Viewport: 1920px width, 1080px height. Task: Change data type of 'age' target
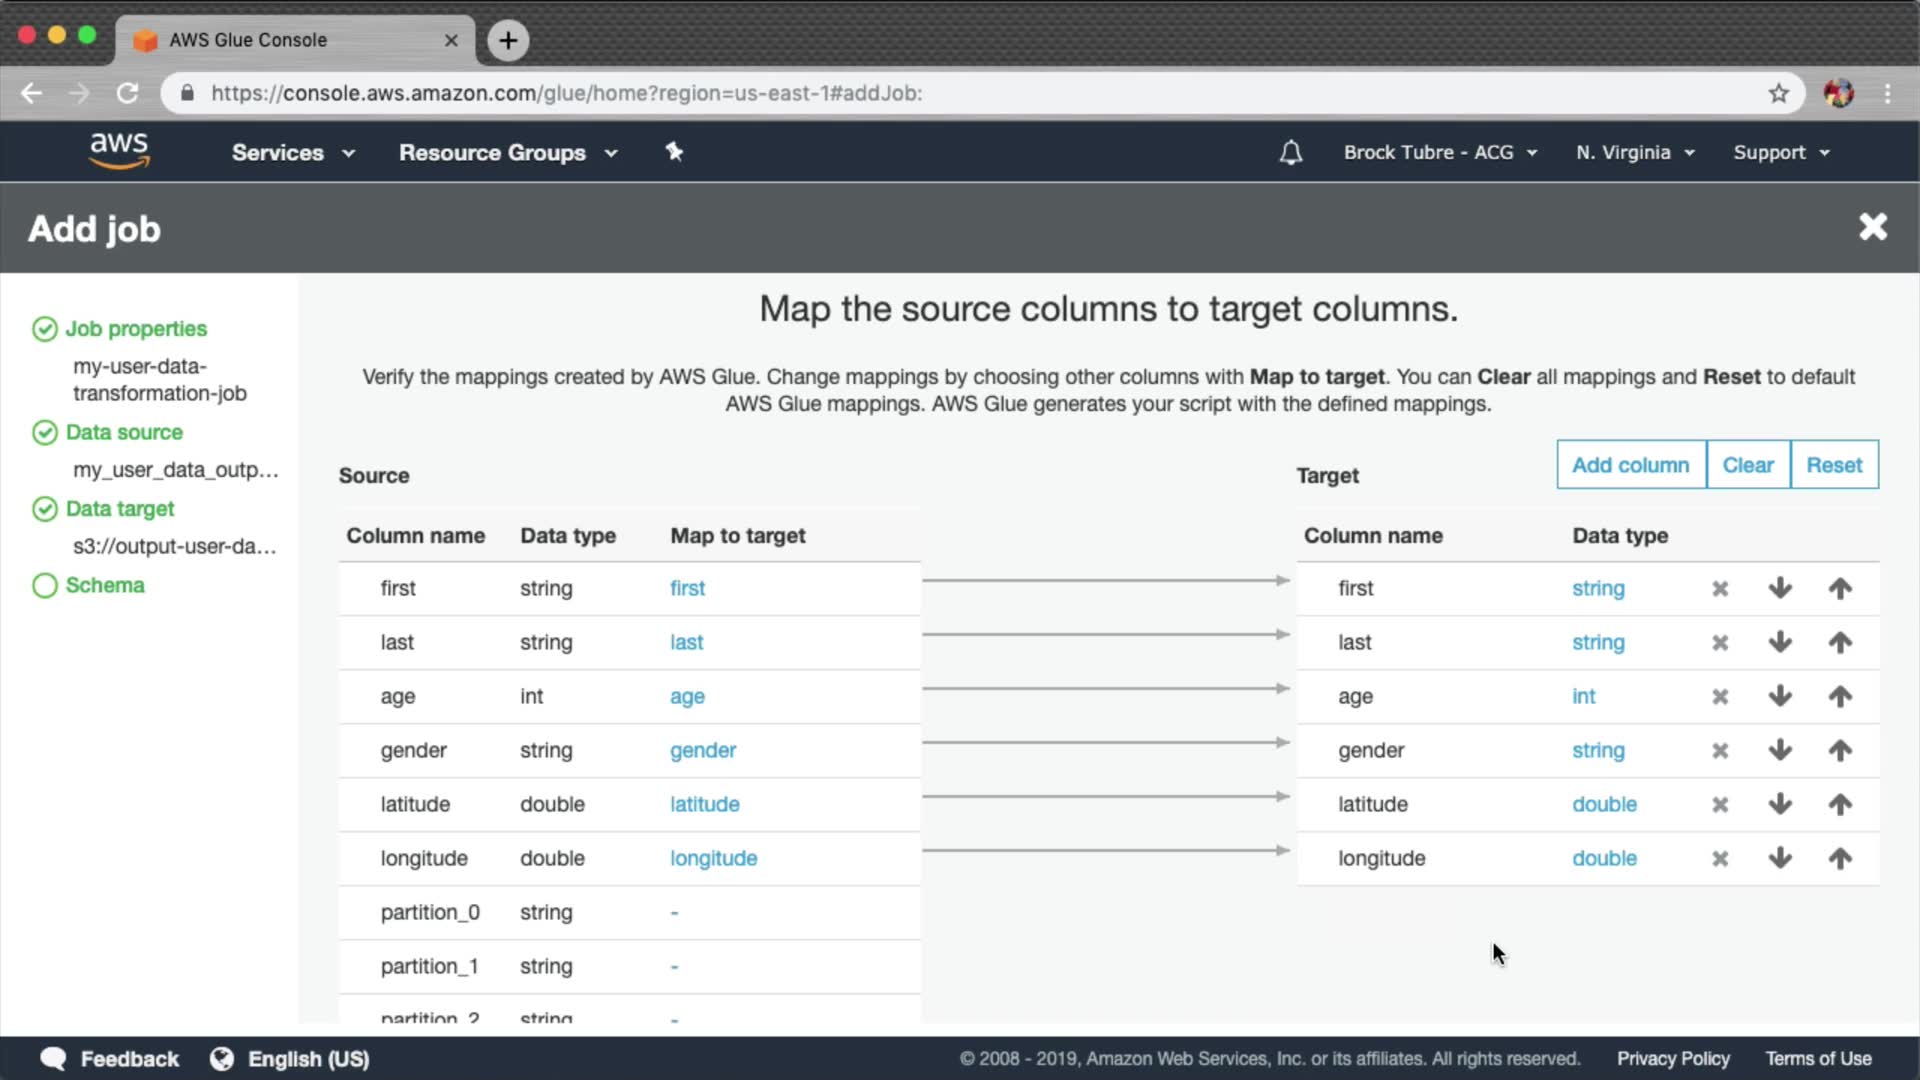[x=1583, y=697]
